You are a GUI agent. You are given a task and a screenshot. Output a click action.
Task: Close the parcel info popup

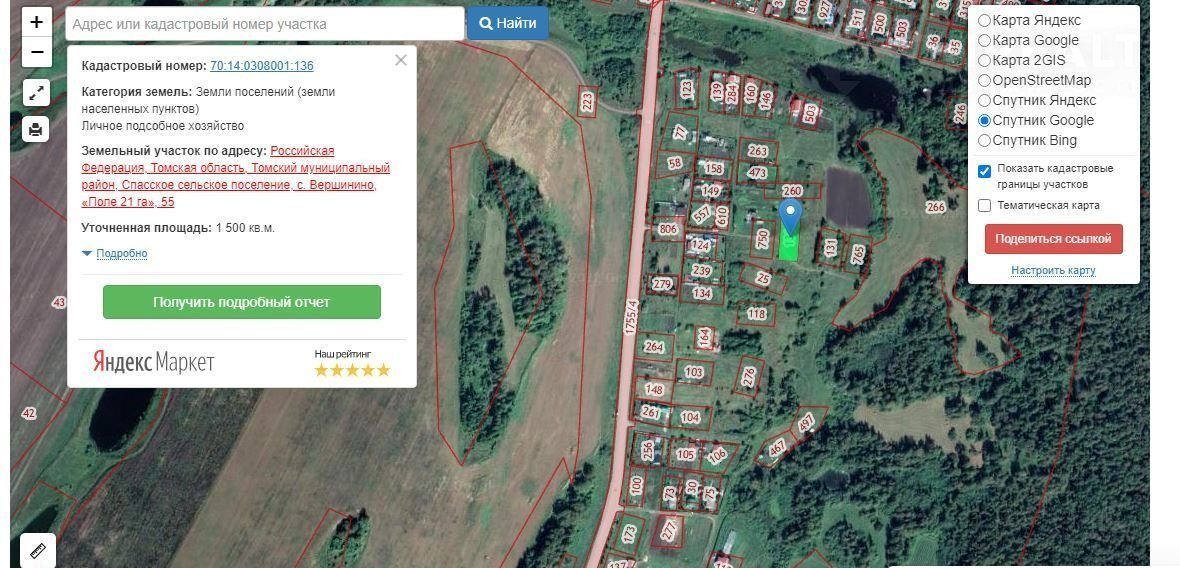(x=401, y=60)
